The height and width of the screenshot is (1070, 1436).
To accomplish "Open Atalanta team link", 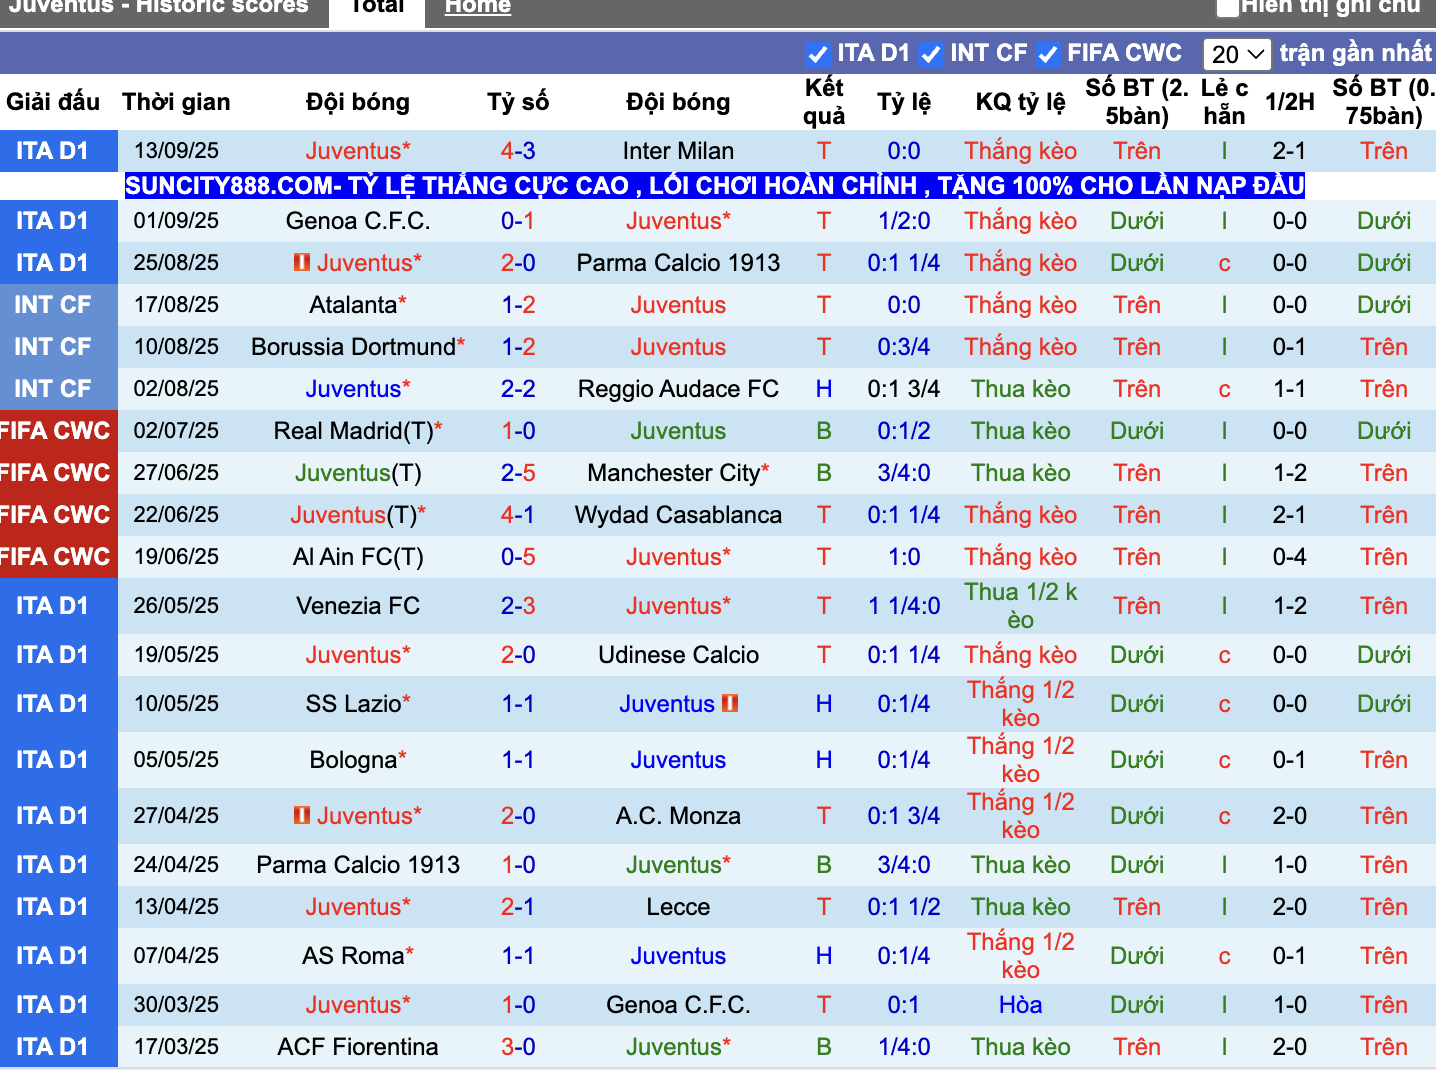I will (353, 305).
